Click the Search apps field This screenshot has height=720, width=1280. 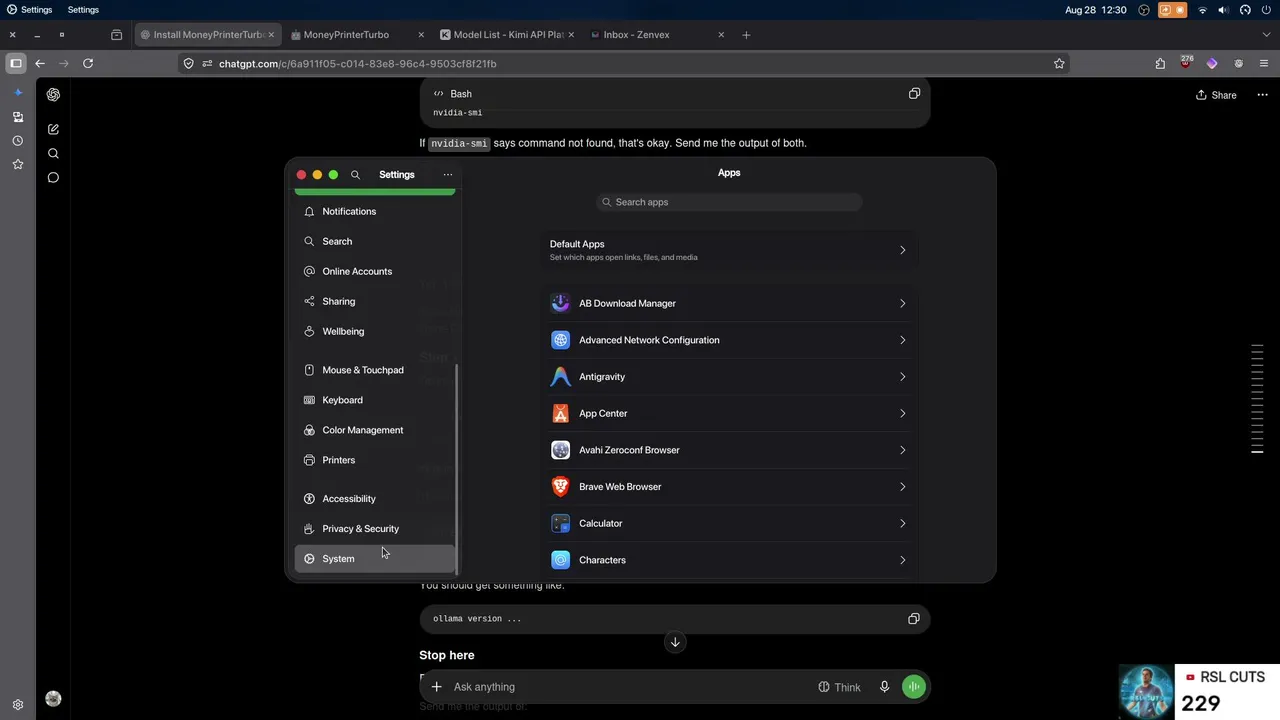tap(729, 202)
